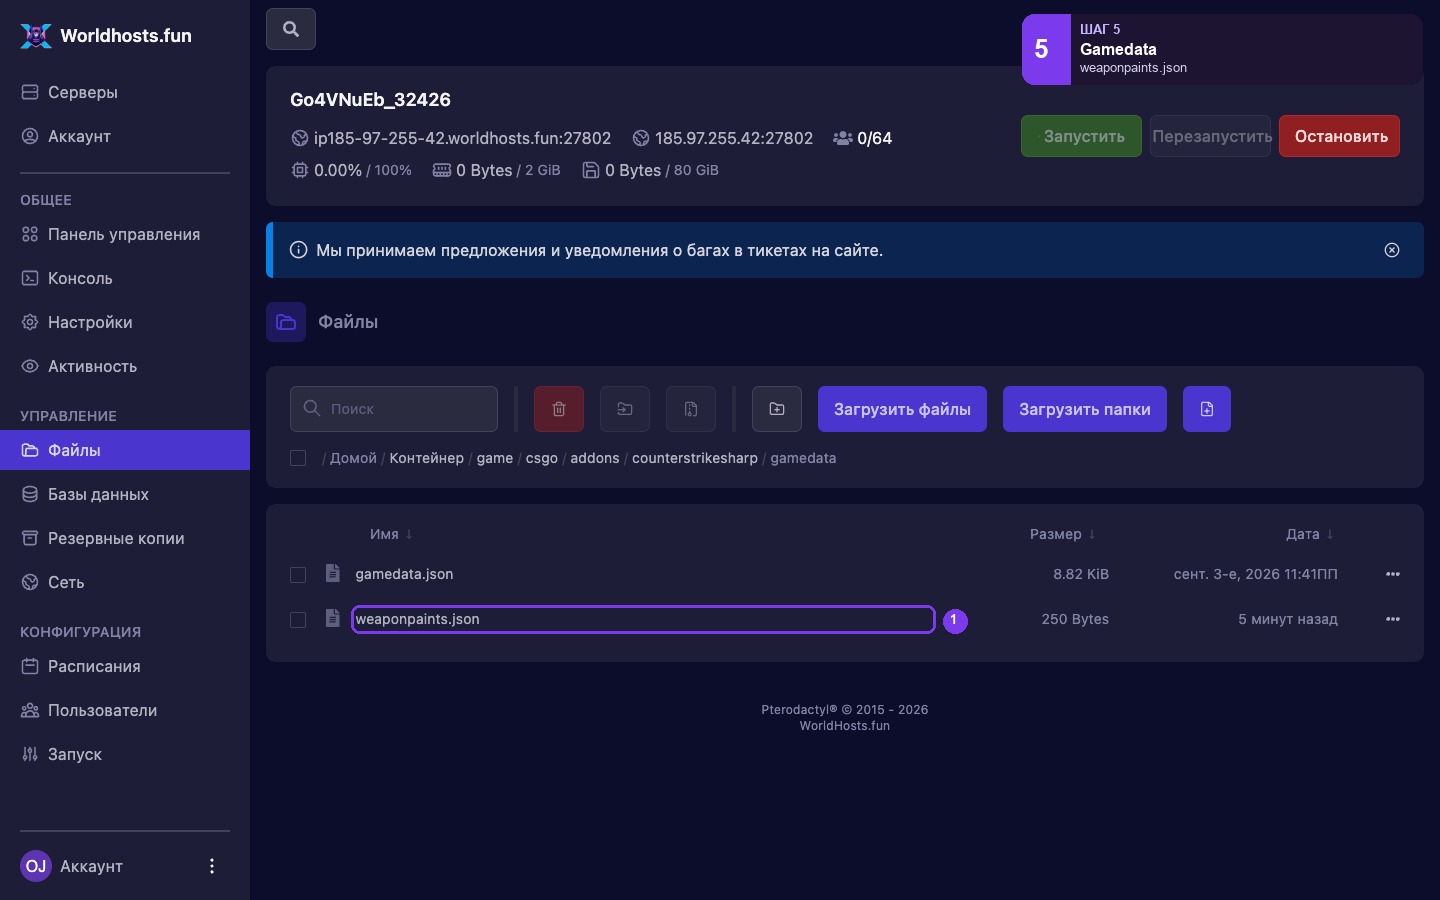Navigate to counterstrikesharp in breadcrumb

(x=695, y=458)
